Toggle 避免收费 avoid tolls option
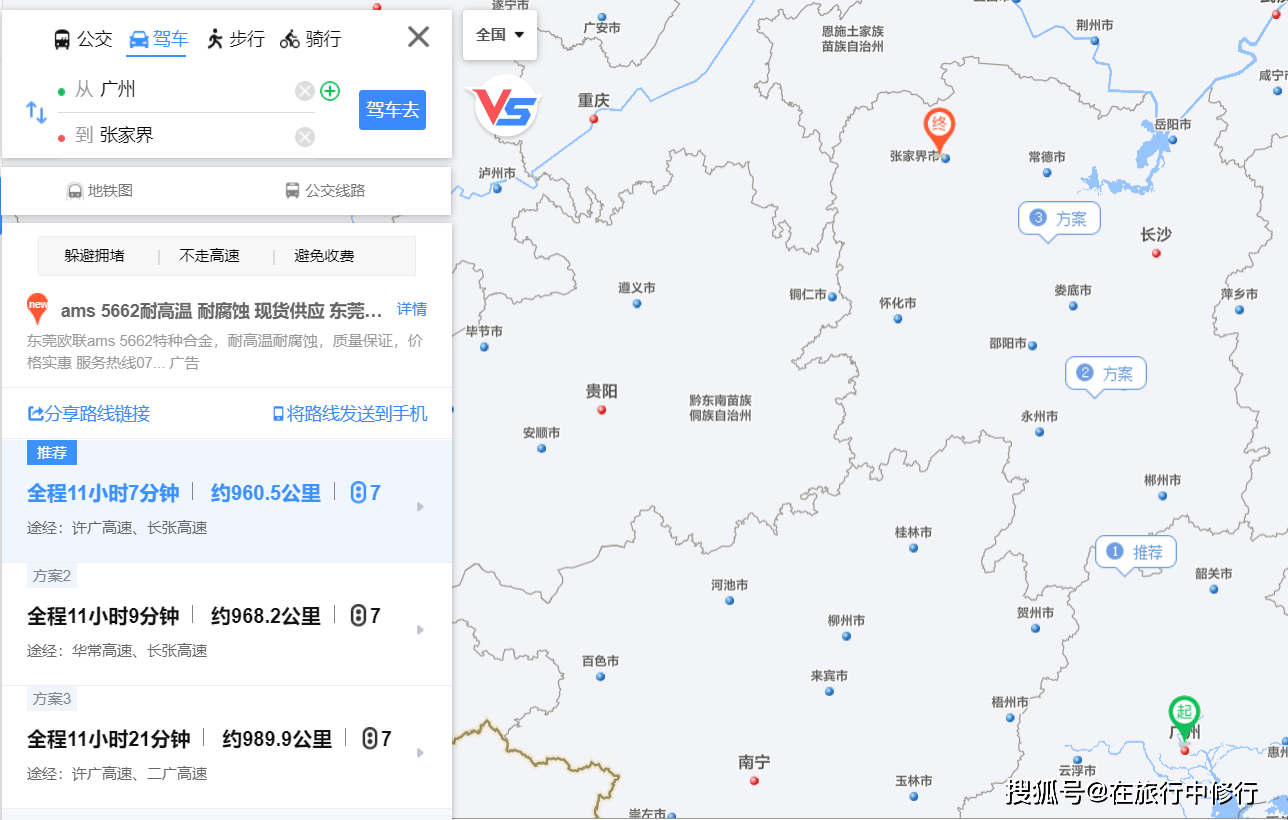The width and height of the screenshot is (1288, 820). coord(324,256)
